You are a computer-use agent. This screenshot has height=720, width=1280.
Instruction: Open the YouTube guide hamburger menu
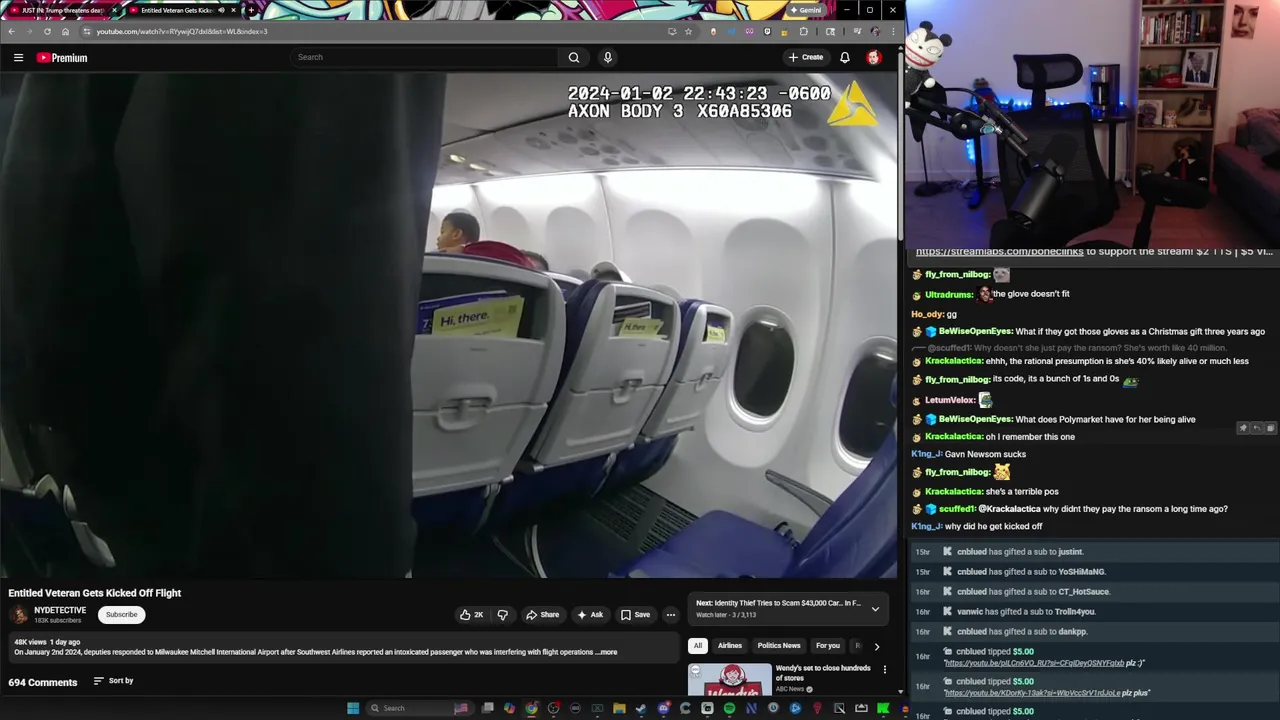18,58
